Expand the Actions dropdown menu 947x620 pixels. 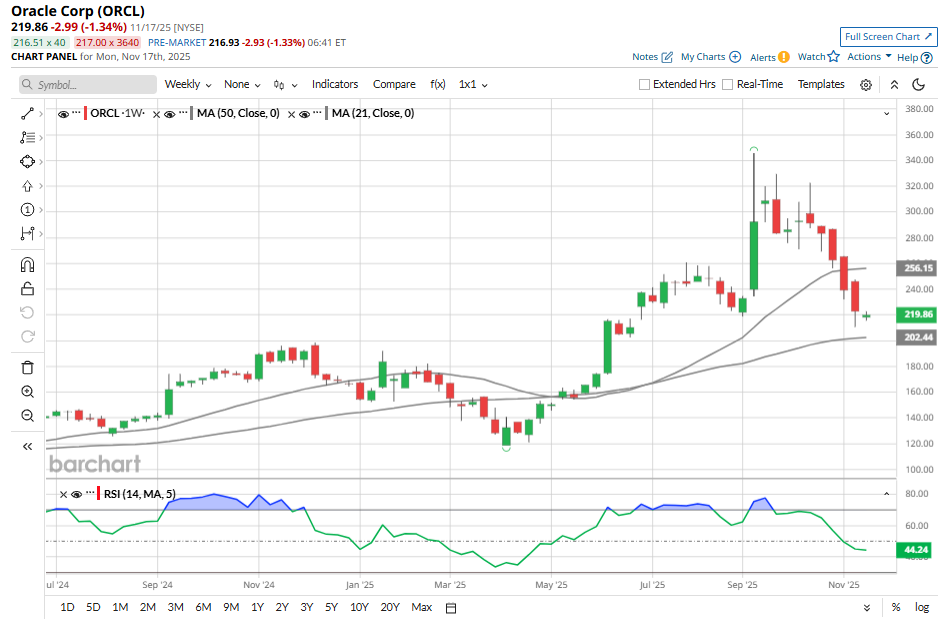(869, 57)
